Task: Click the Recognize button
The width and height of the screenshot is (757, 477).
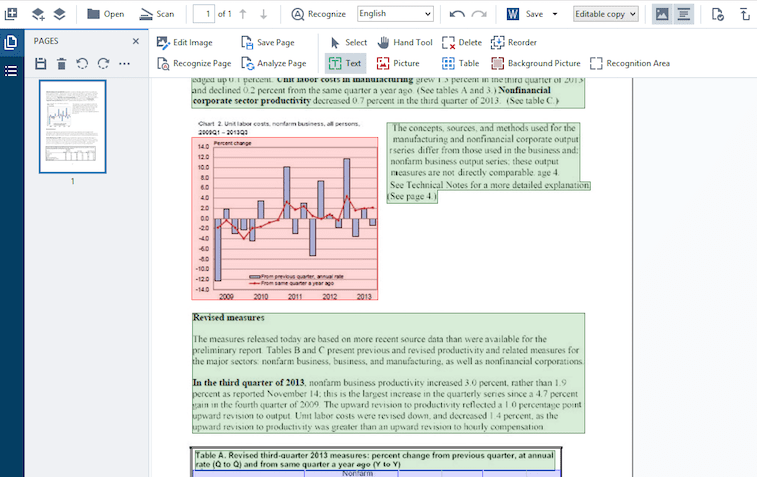Action: pyautogui.click(x=319, y=14)
